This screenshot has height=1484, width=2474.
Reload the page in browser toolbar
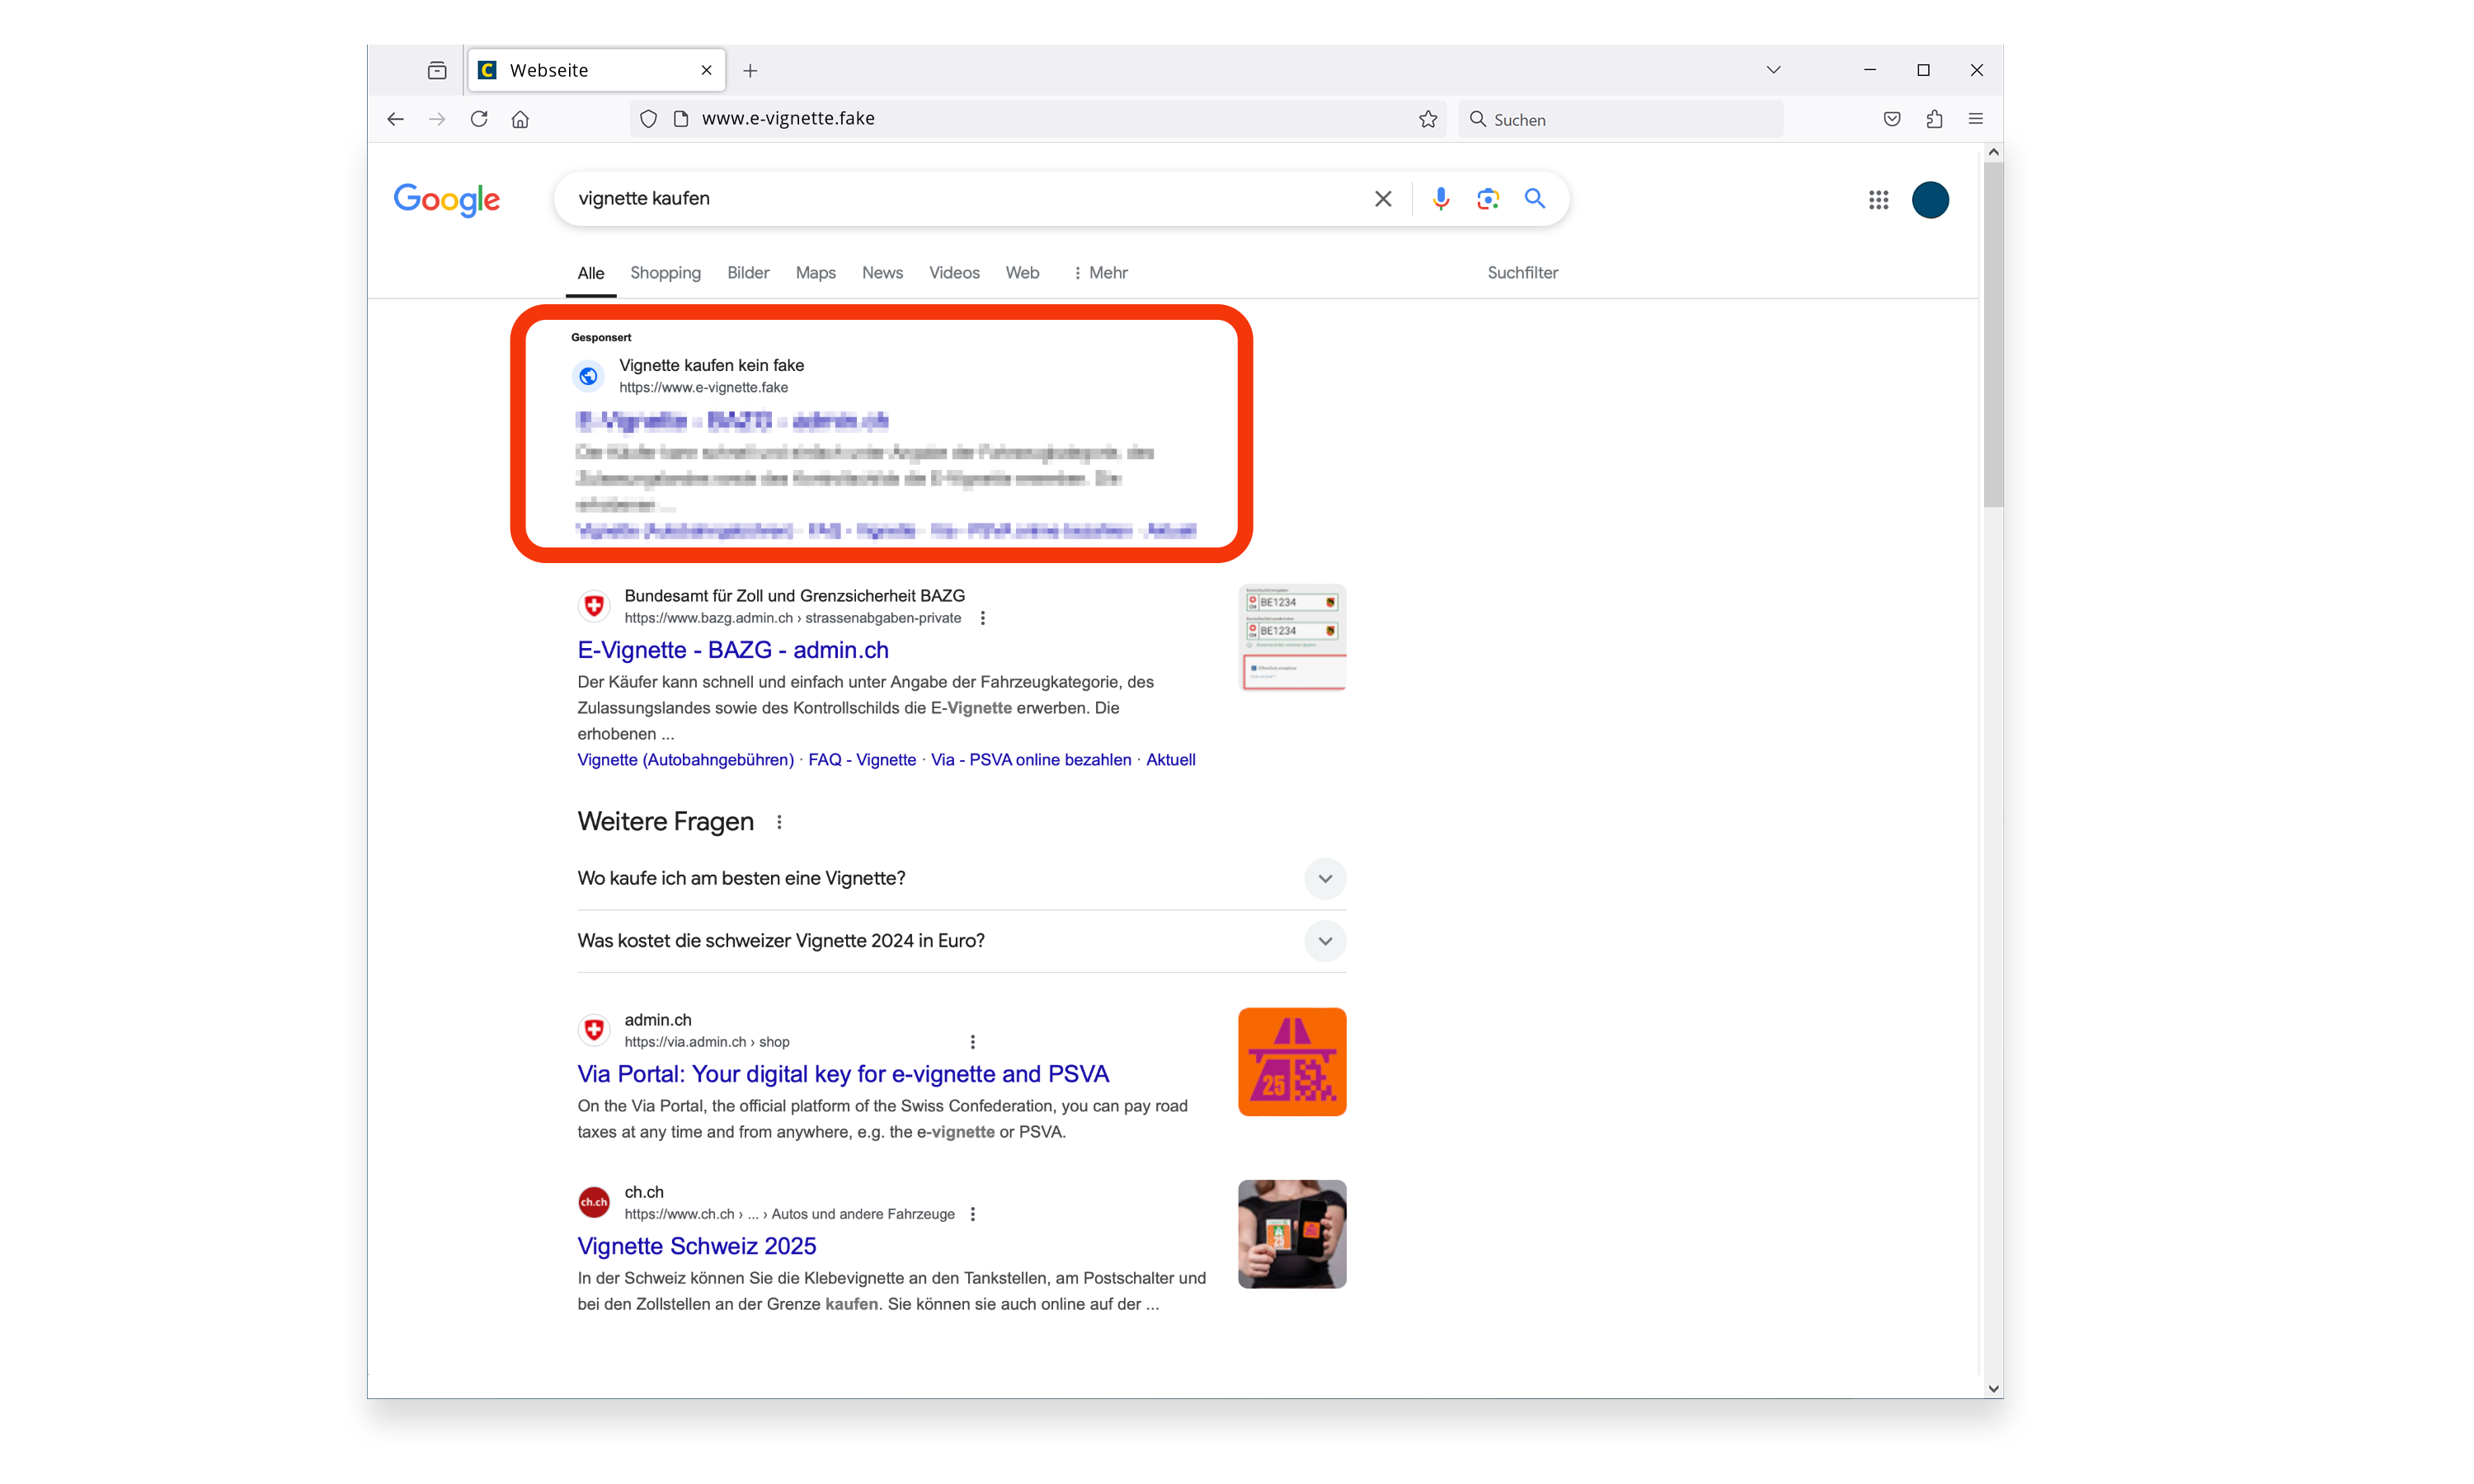479,119
